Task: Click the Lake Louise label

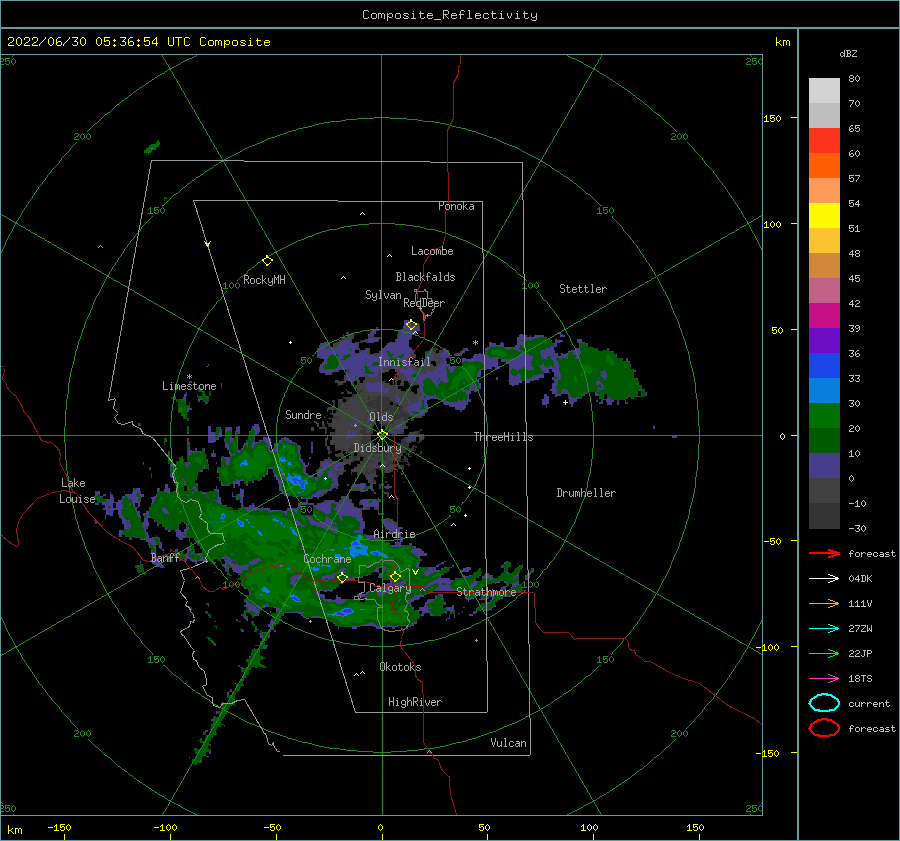Action: [x=77, y=491]
